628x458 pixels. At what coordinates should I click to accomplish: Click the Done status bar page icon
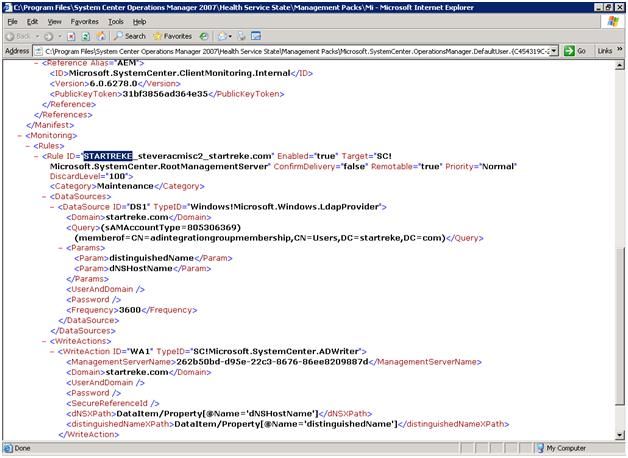pos(8,448)
